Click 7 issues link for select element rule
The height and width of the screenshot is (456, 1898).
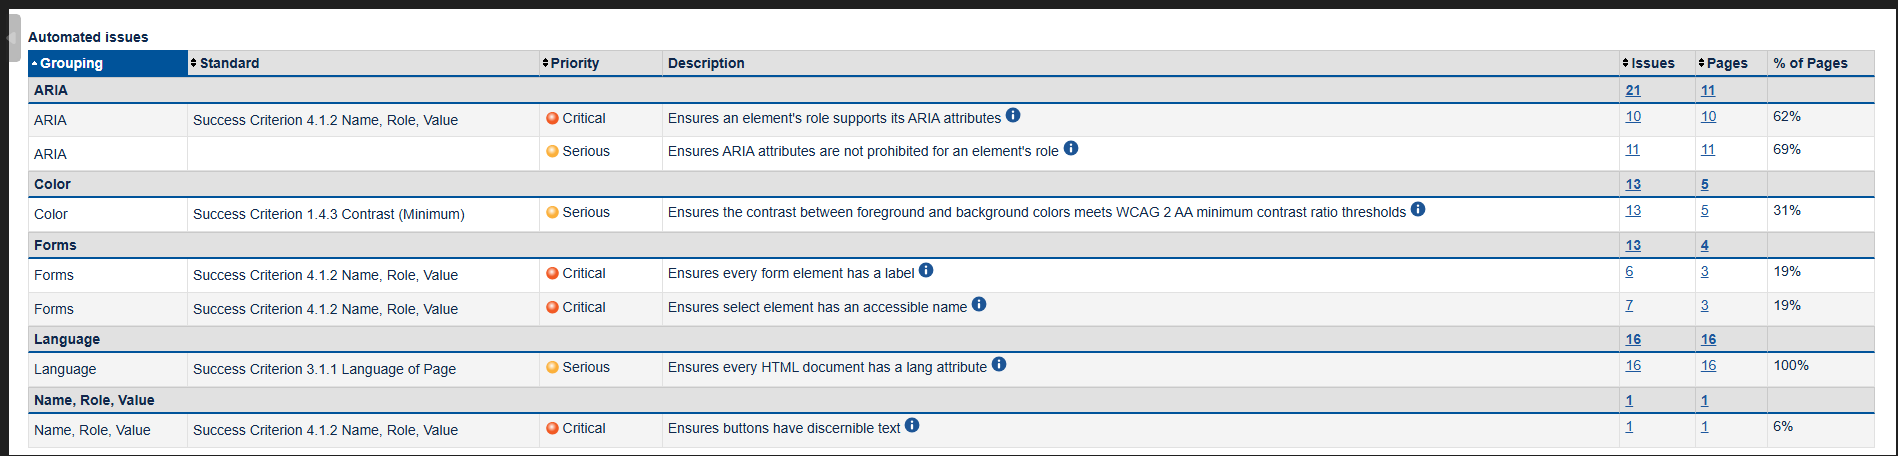1629,305
